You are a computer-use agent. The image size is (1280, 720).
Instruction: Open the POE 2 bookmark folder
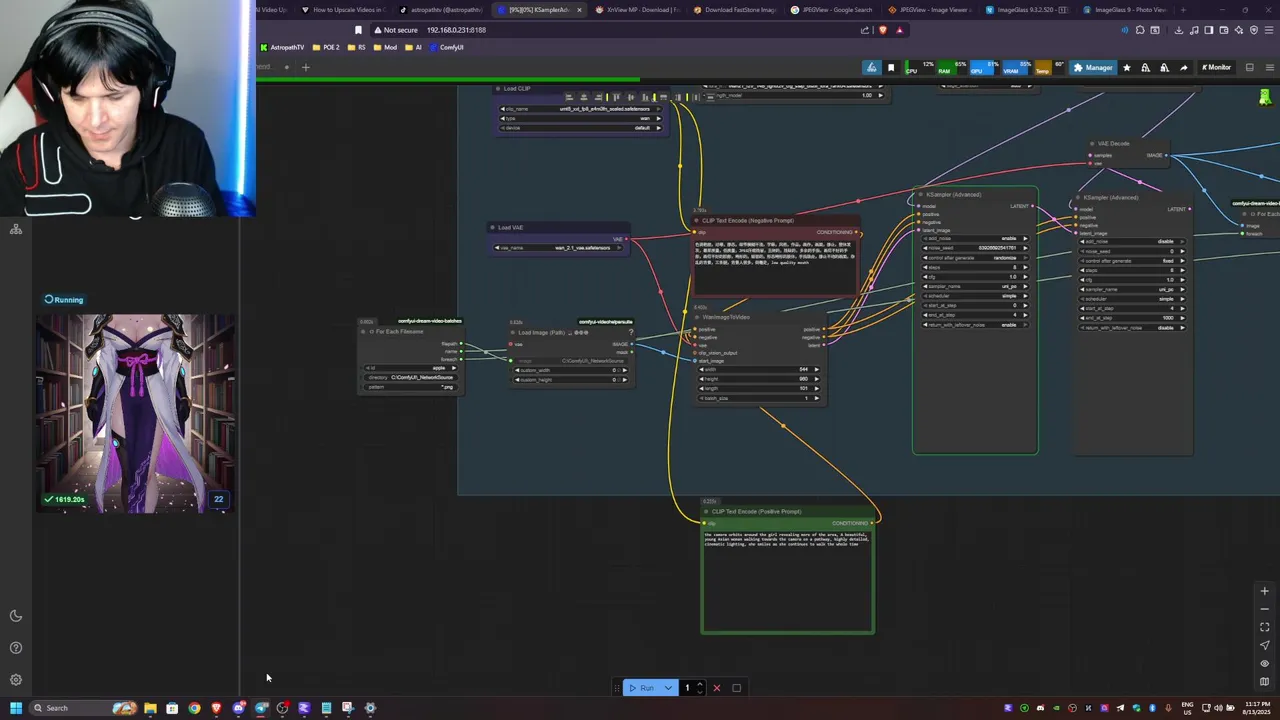pyautogui.click(x=326, y=47)
